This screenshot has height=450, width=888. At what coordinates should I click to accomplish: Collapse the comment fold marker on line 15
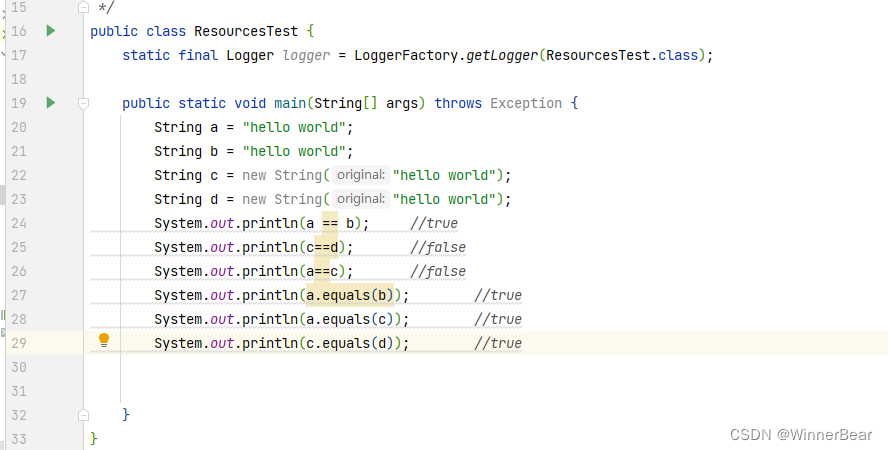point(83,7)
